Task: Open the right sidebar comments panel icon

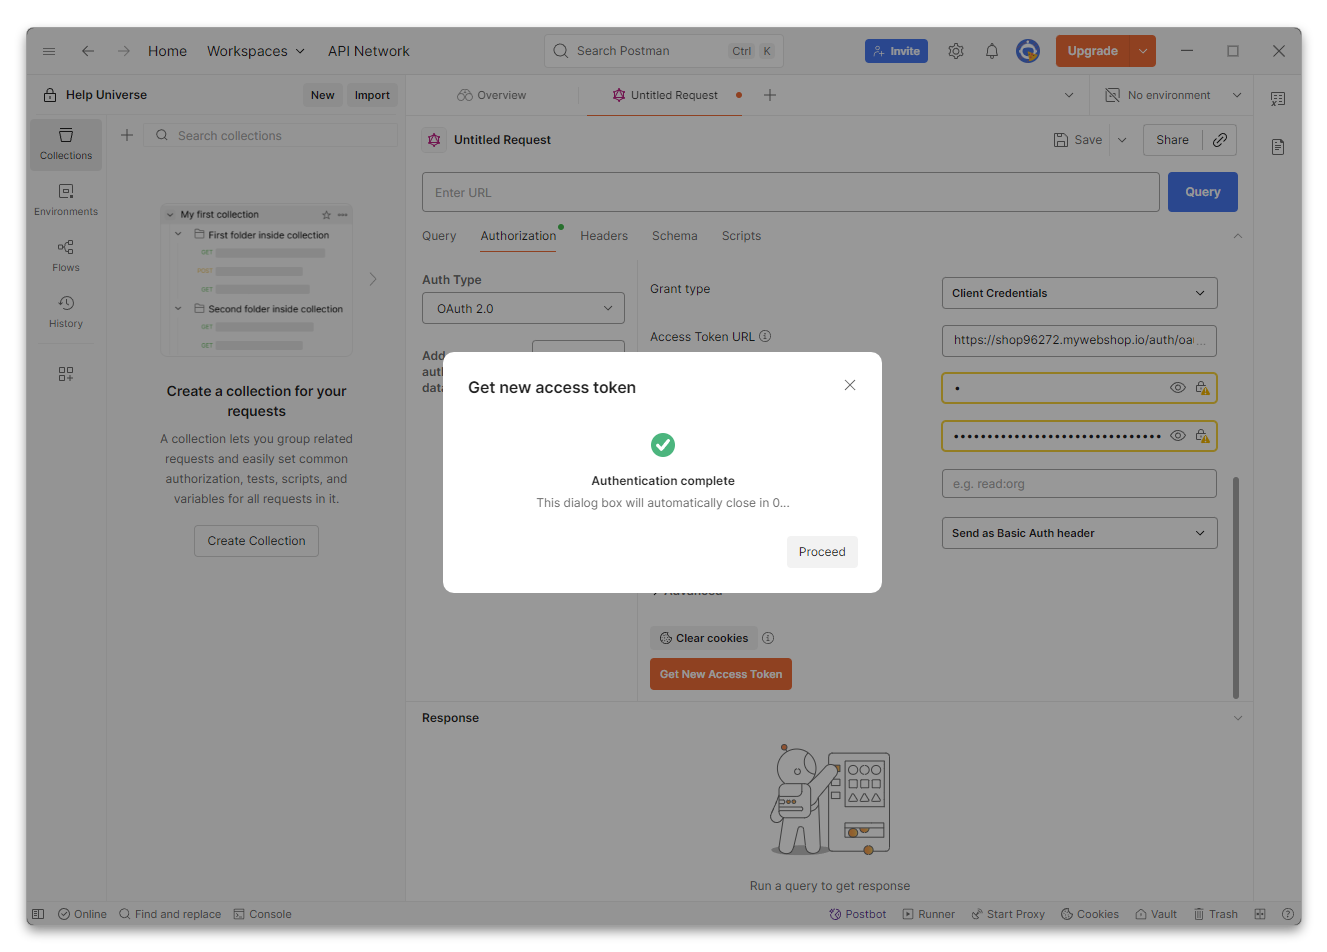Action: 1278,99
